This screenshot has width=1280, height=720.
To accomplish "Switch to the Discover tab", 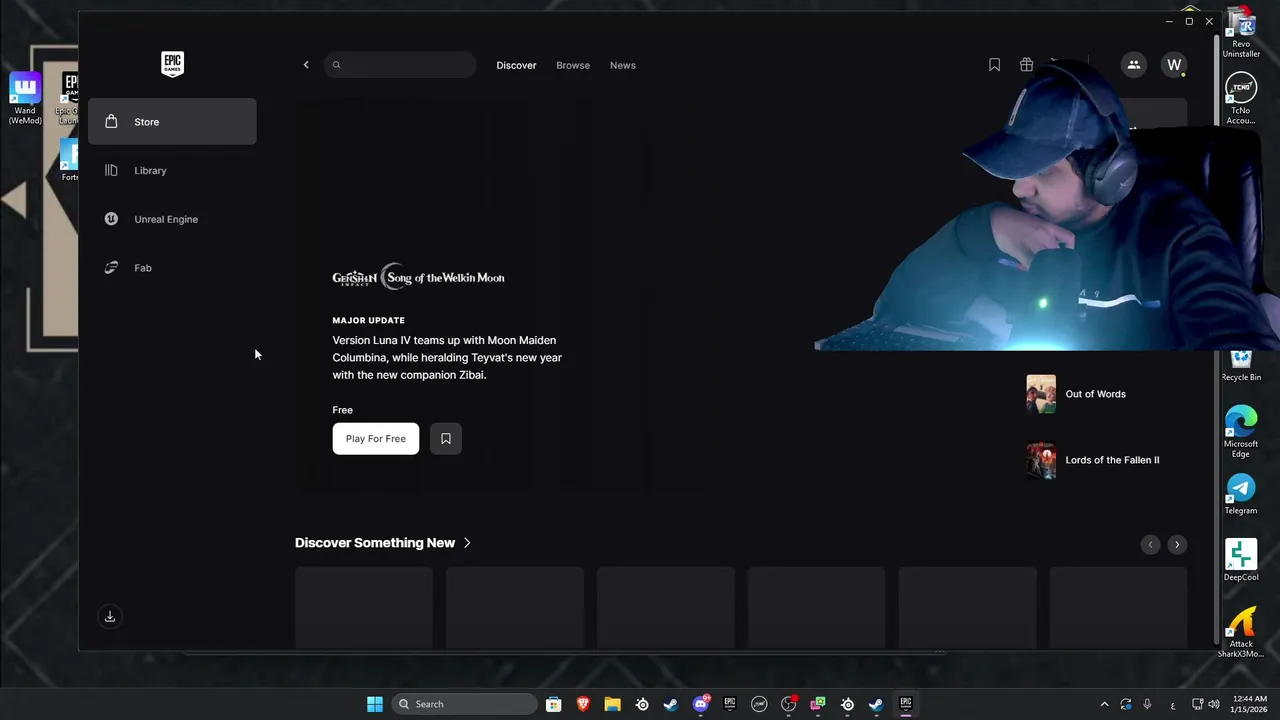I will coord(516,65).
